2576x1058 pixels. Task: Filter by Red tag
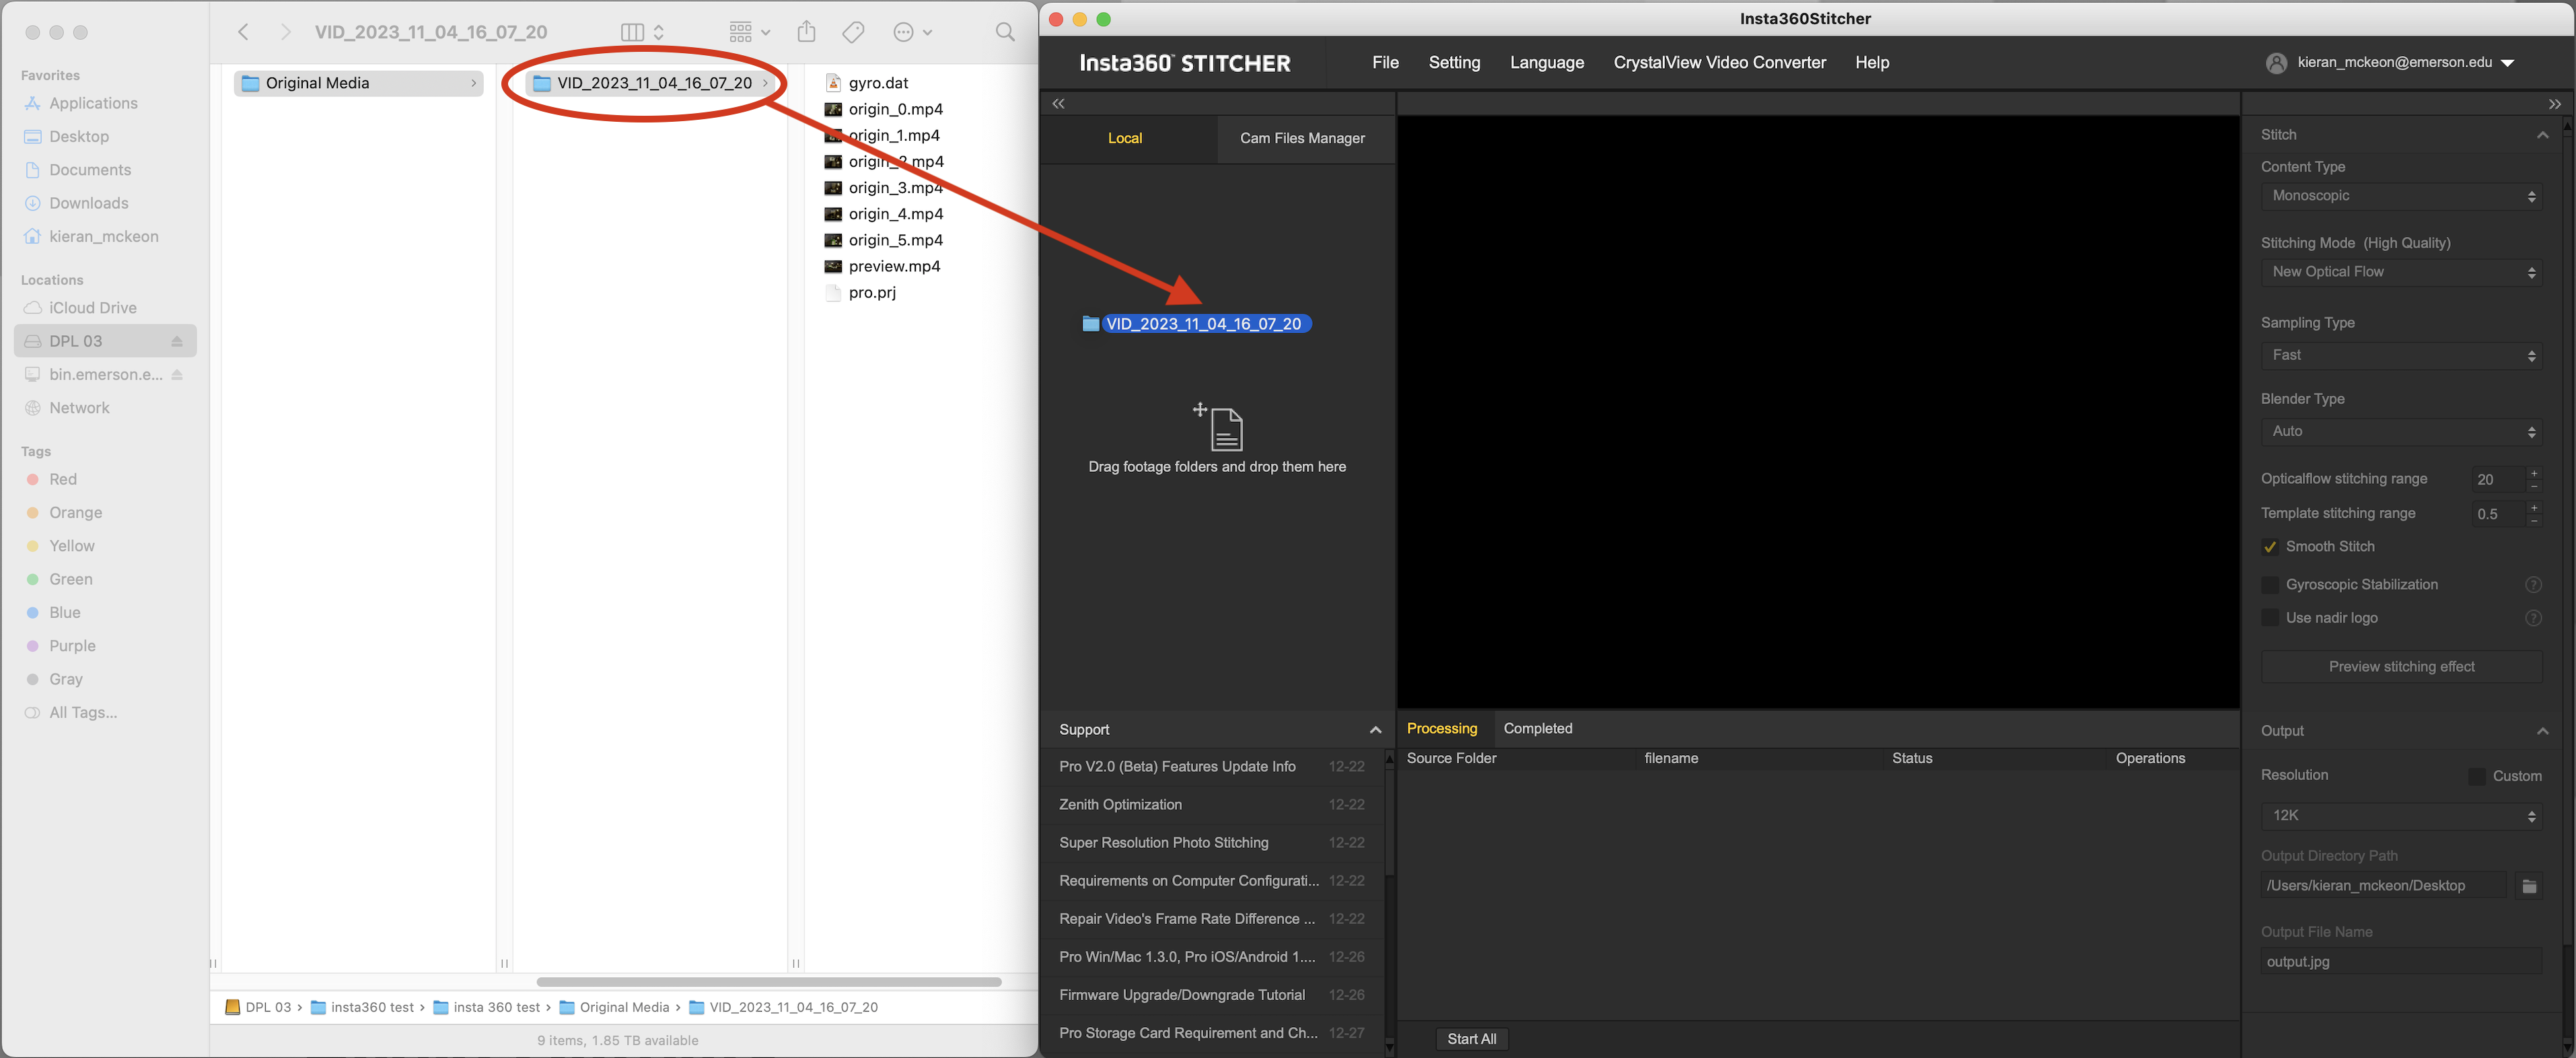[x=63, y=479]
